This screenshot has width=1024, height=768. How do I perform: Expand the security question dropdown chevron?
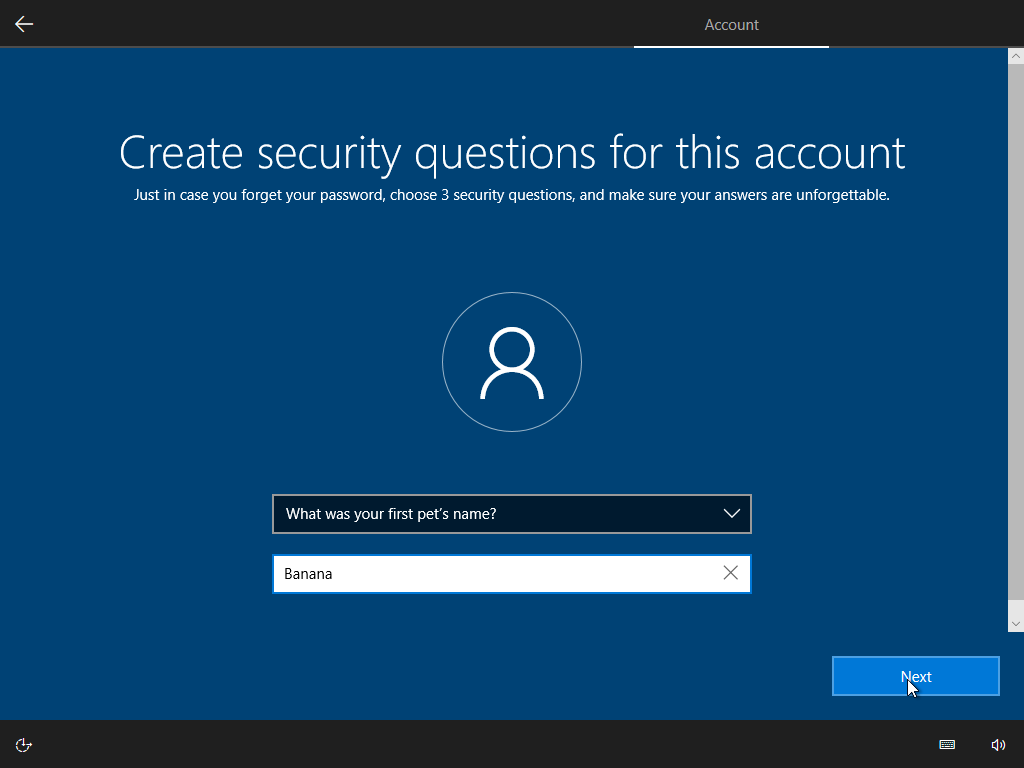[731, 514]
